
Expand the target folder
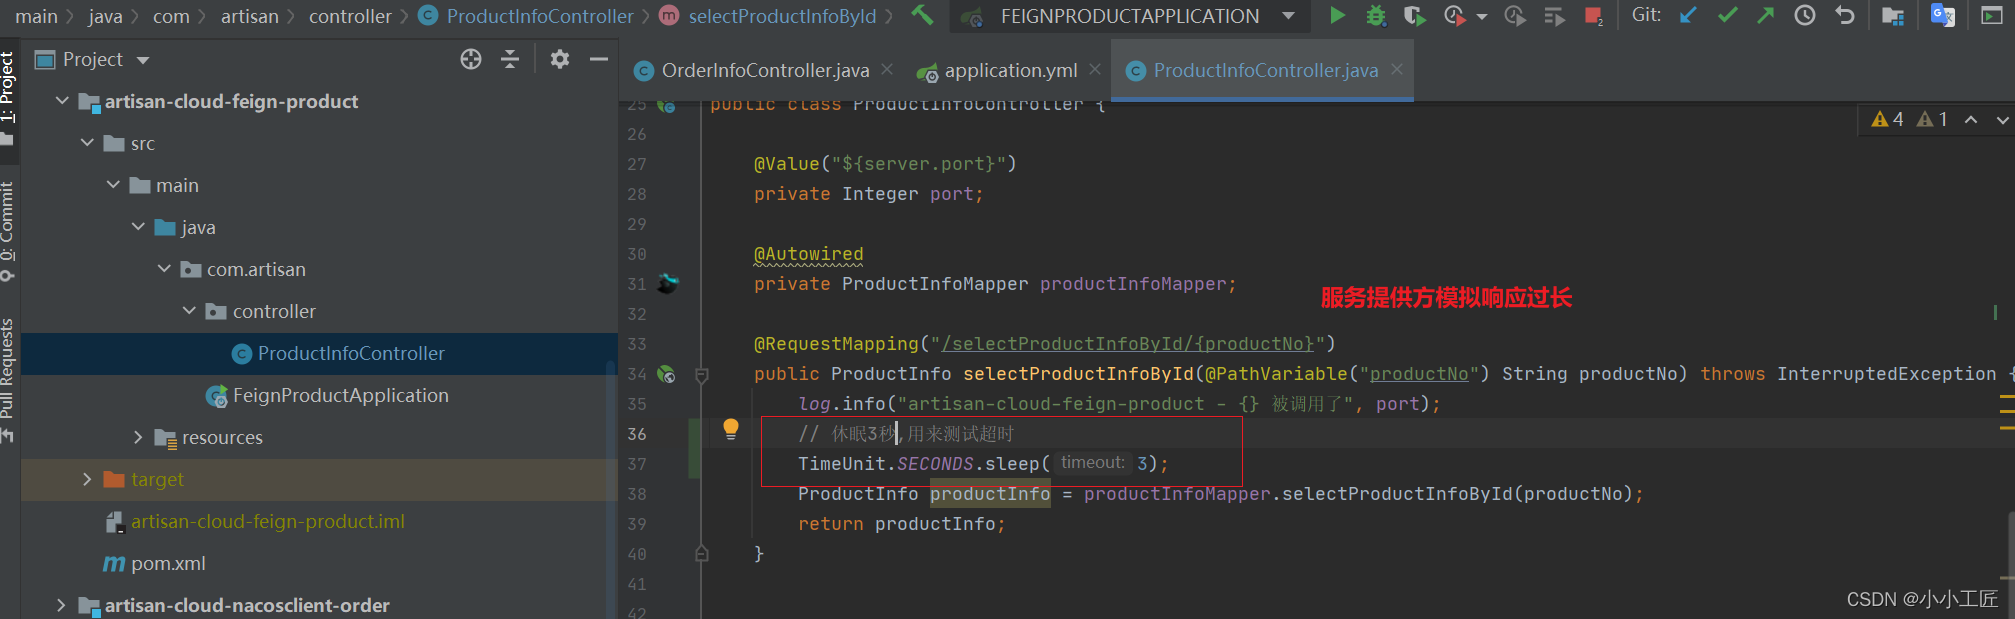click(x=87, y=480)
